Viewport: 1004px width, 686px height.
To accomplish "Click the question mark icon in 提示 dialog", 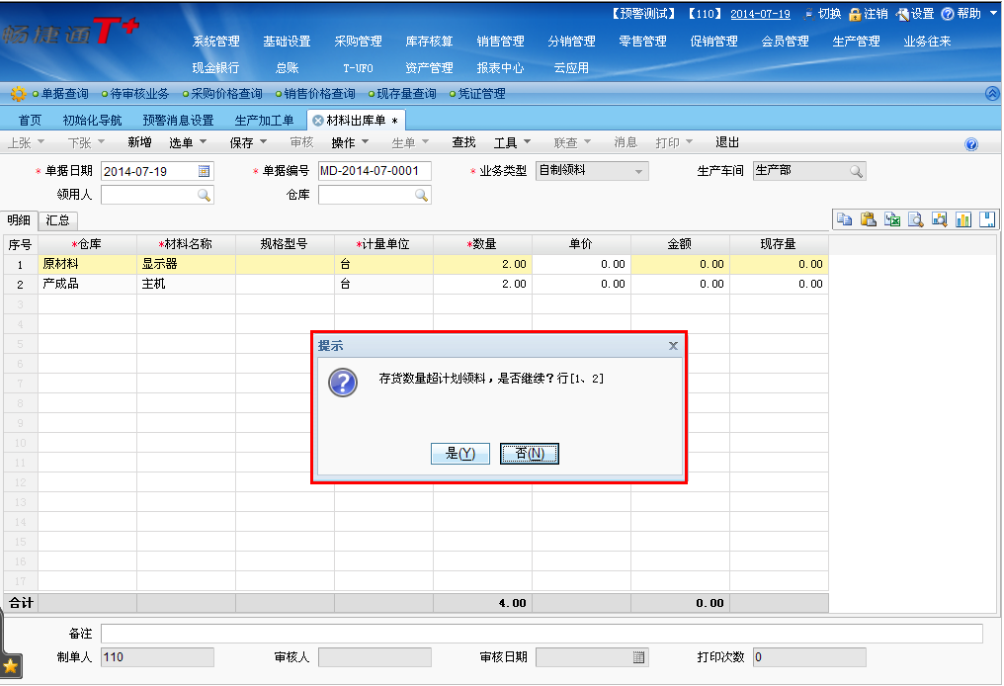I will 343,382.
